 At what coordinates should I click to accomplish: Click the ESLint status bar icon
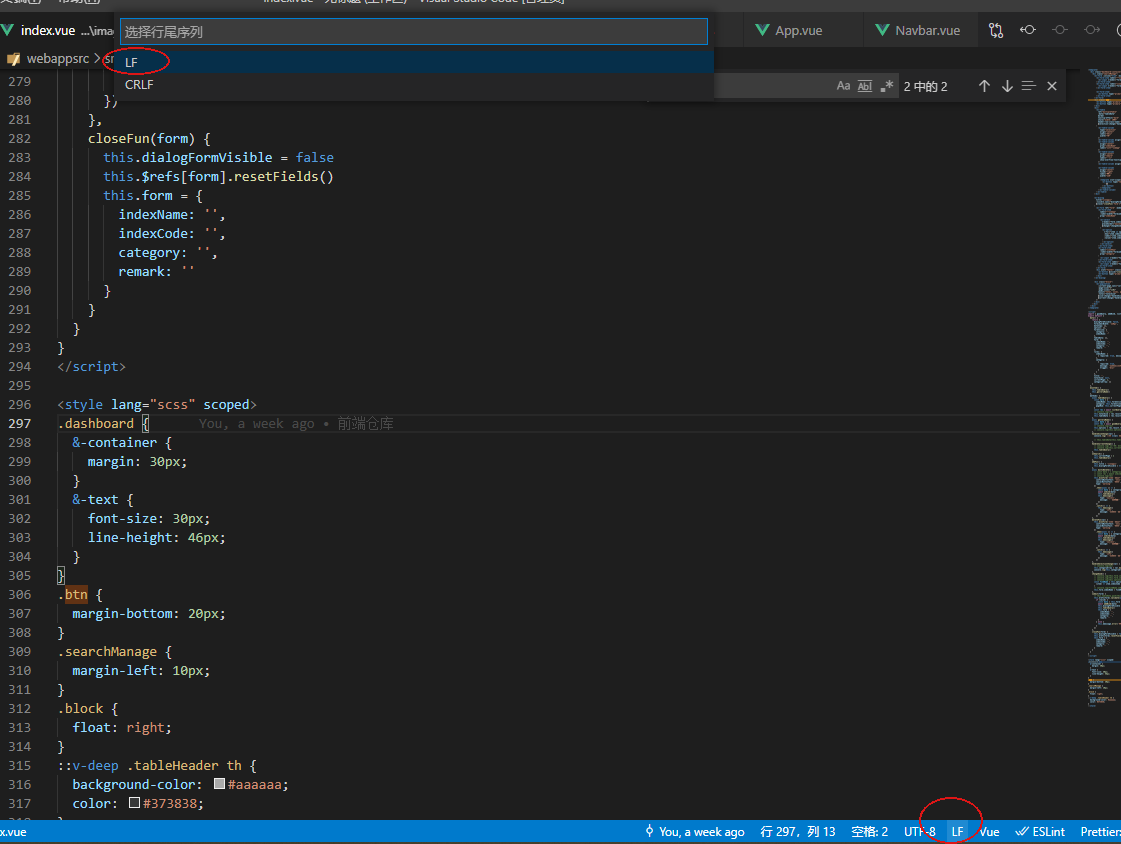[x=1040, y=831]
